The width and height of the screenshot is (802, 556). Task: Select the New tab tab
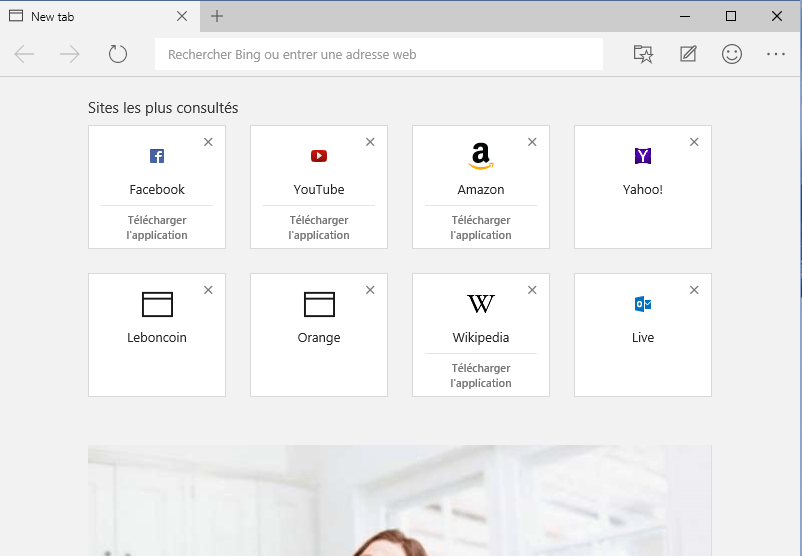pyautogui.click(x=100, y=16)
